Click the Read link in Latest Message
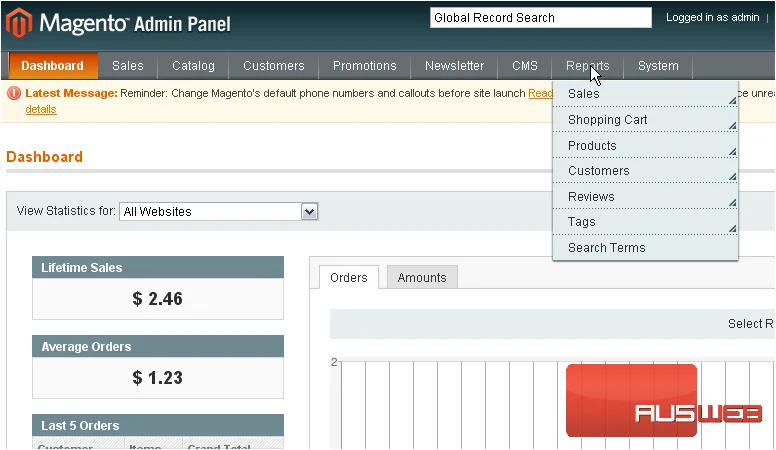Image resolution: width=776 pixels, height=450 pixels. click(x=540, y=93)
